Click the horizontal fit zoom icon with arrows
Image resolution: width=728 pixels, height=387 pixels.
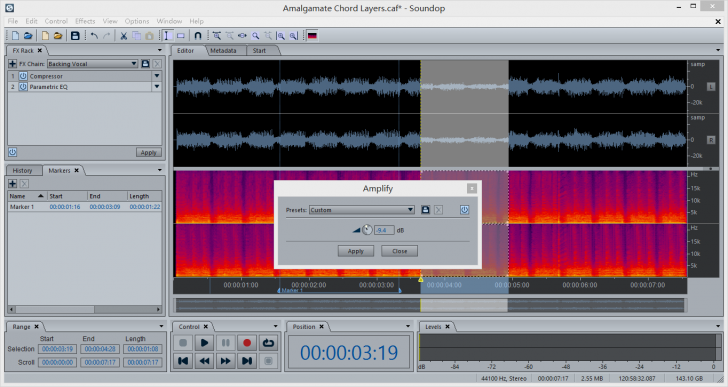242,36
